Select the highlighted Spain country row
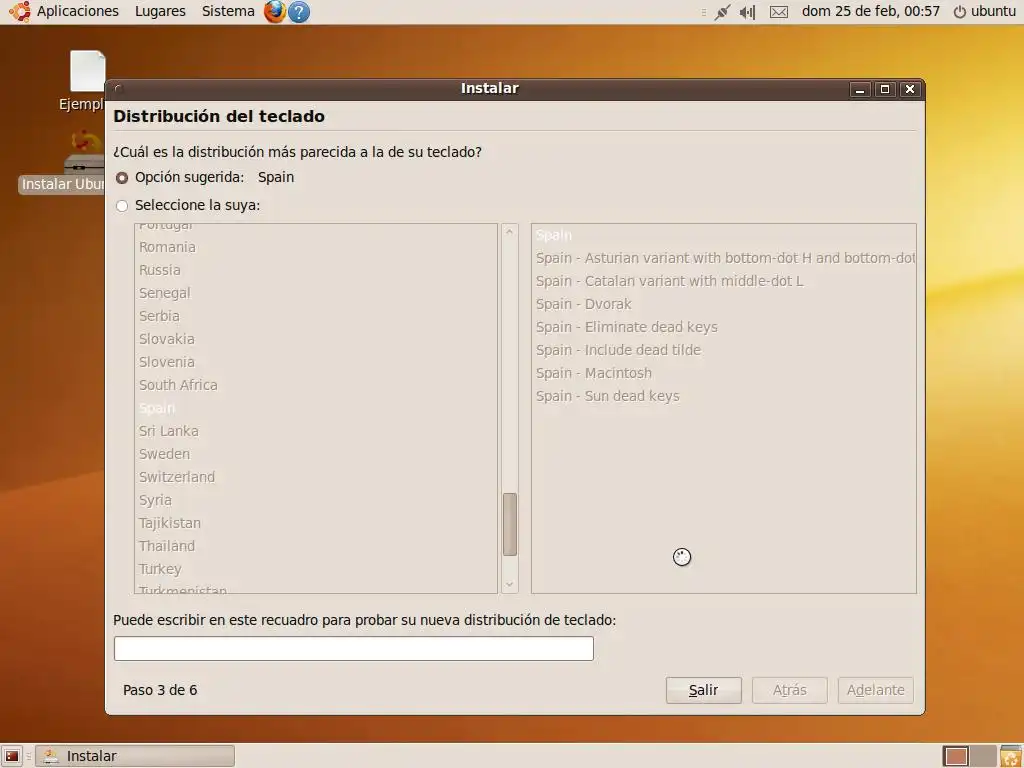 click(316, 408)
